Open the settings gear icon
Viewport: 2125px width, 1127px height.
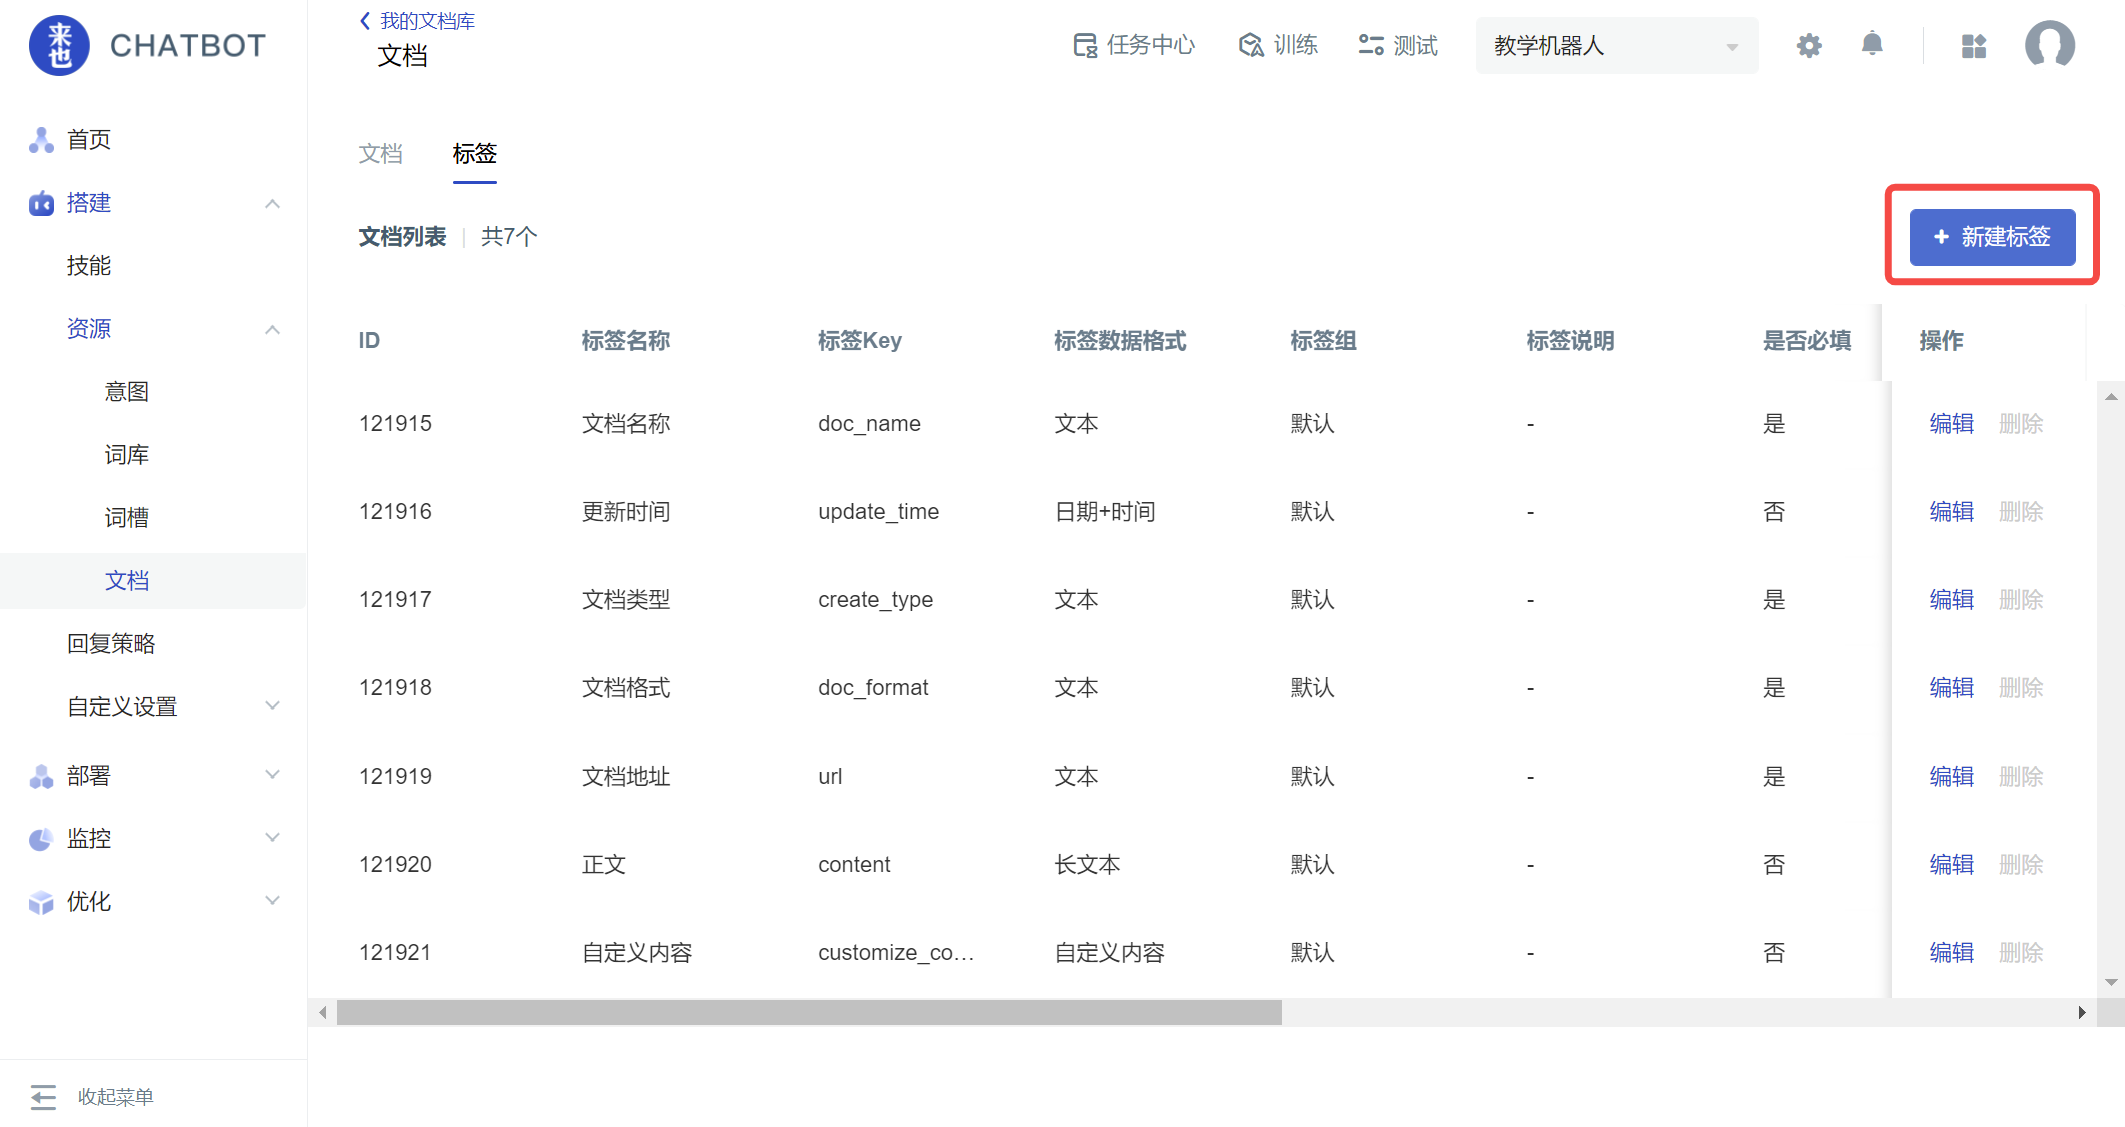point(1809,45)
